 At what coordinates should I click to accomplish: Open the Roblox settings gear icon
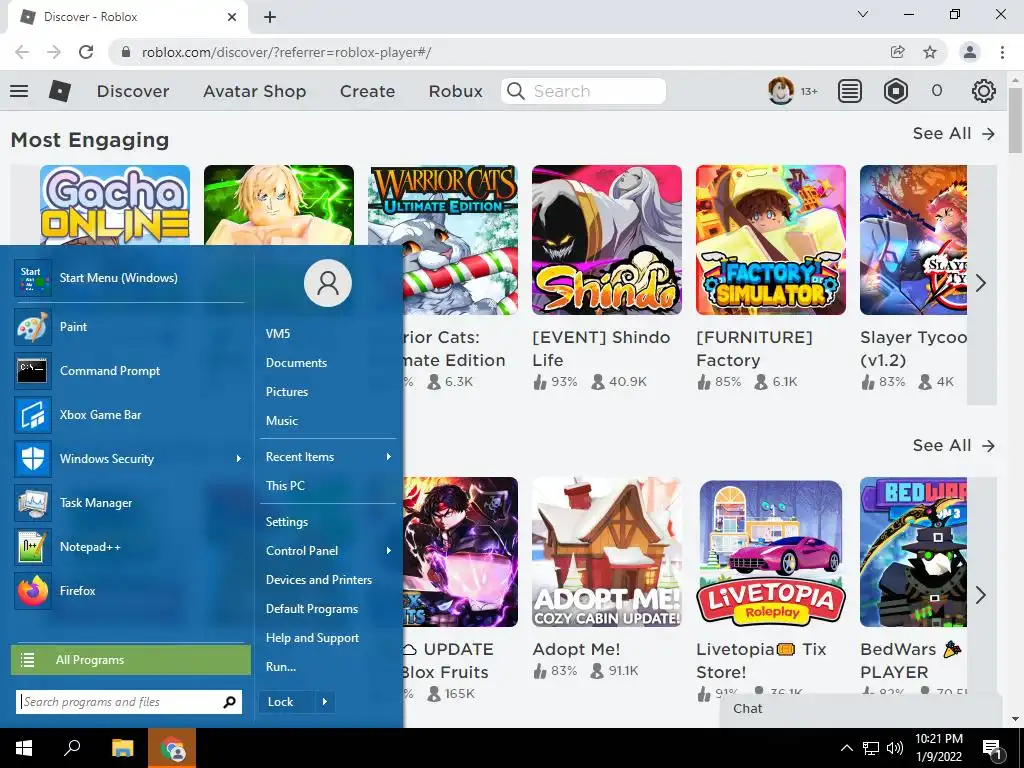[984, 91]
